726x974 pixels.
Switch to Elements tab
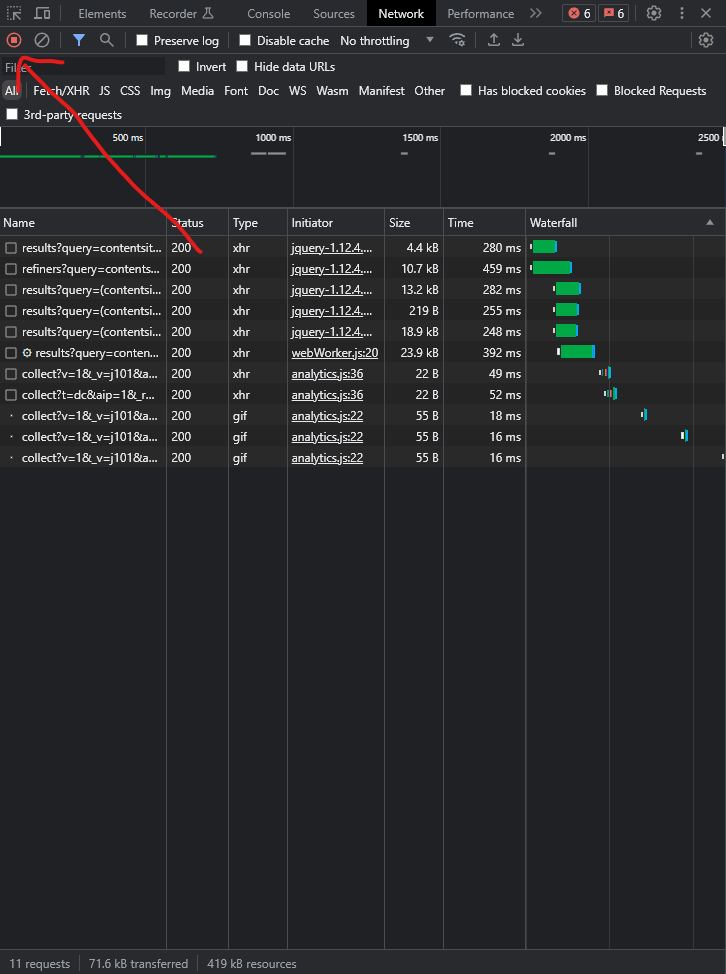102,14
